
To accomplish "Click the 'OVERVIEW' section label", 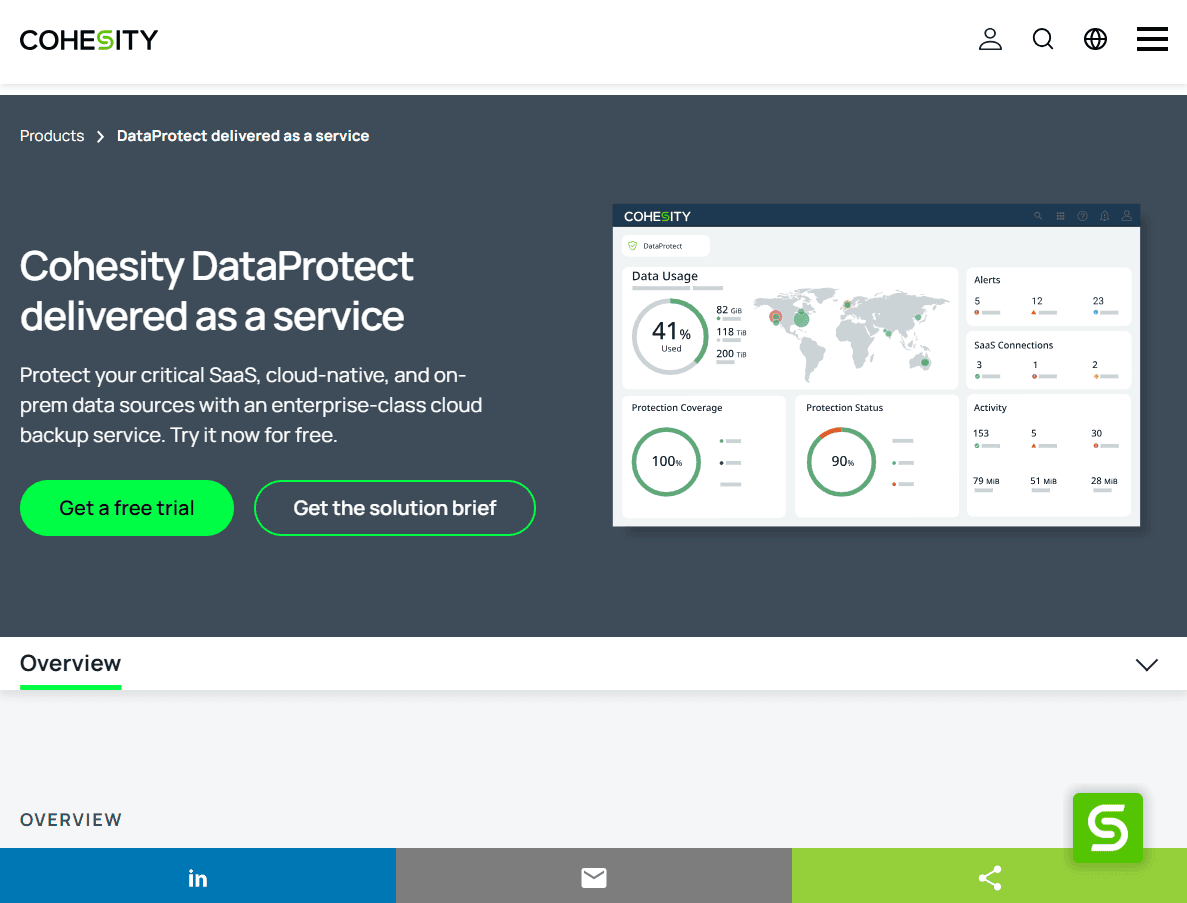I will click(x=70, y=820).
